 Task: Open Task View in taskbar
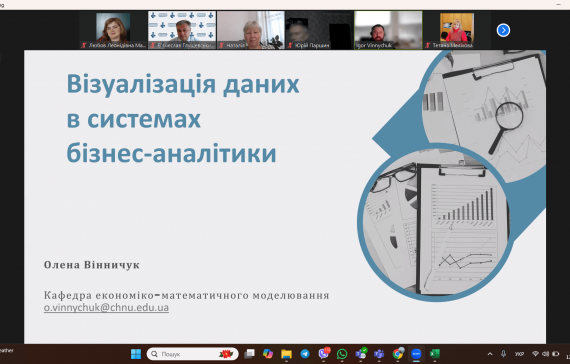[249, 354]
